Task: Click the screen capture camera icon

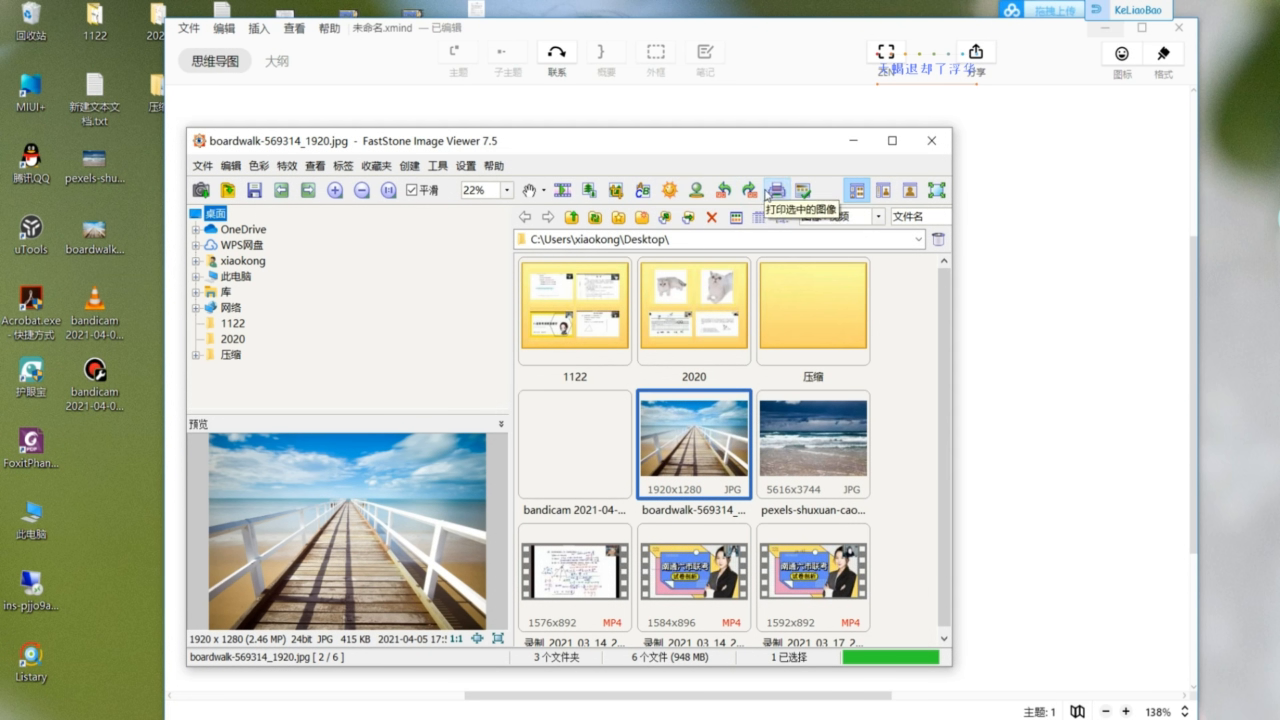Action: tap(201, 190)
